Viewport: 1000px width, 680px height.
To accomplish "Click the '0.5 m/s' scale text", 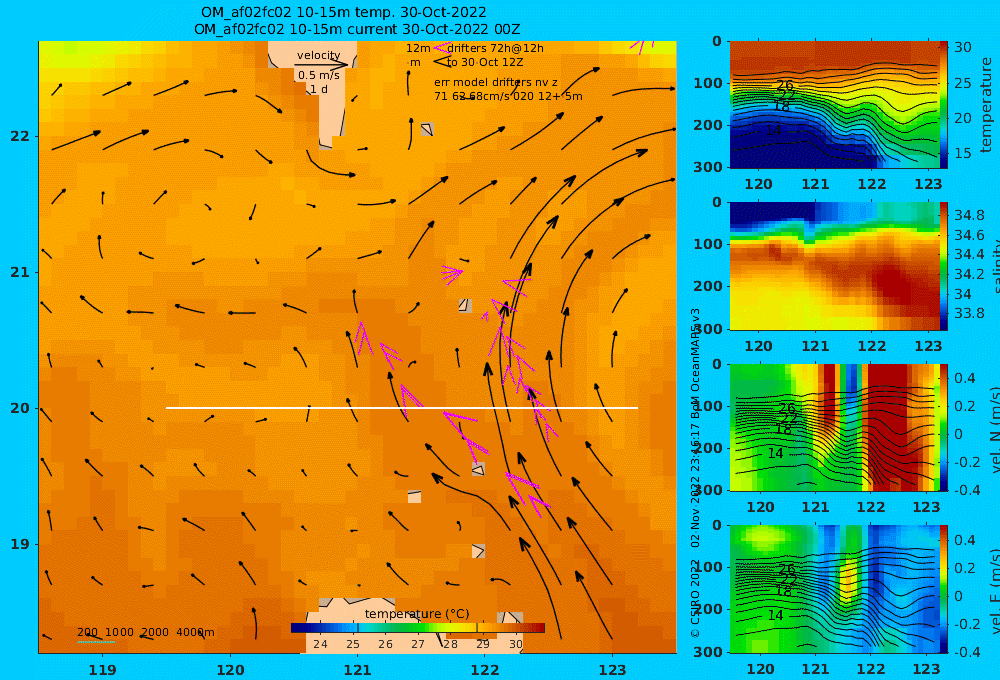I will pos(319,75).
